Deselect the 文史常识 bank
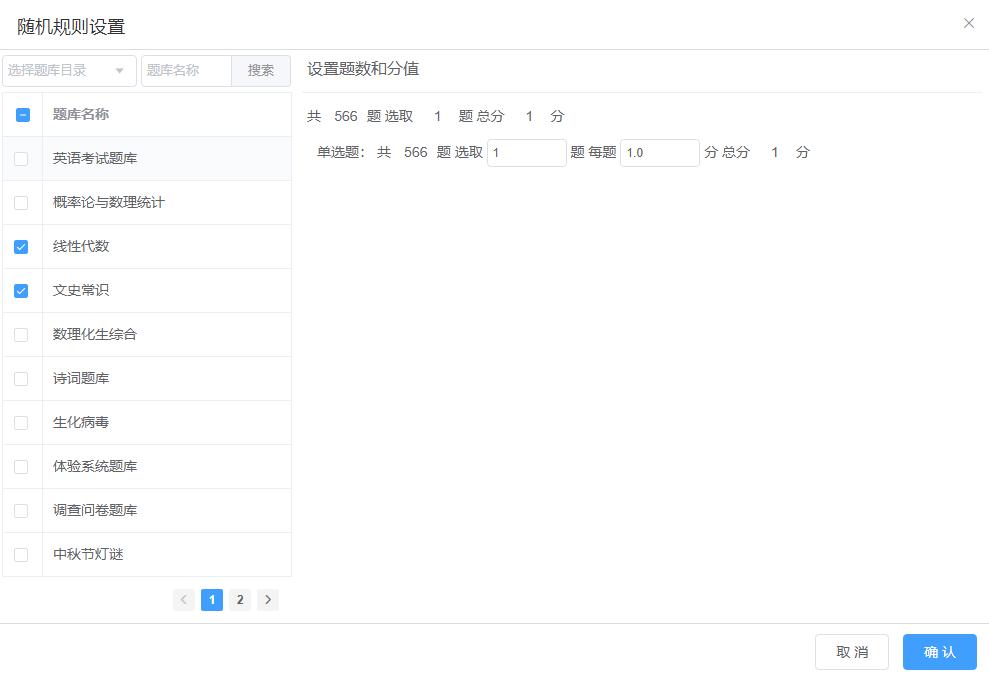989x681 pixels. pos(22,290)
